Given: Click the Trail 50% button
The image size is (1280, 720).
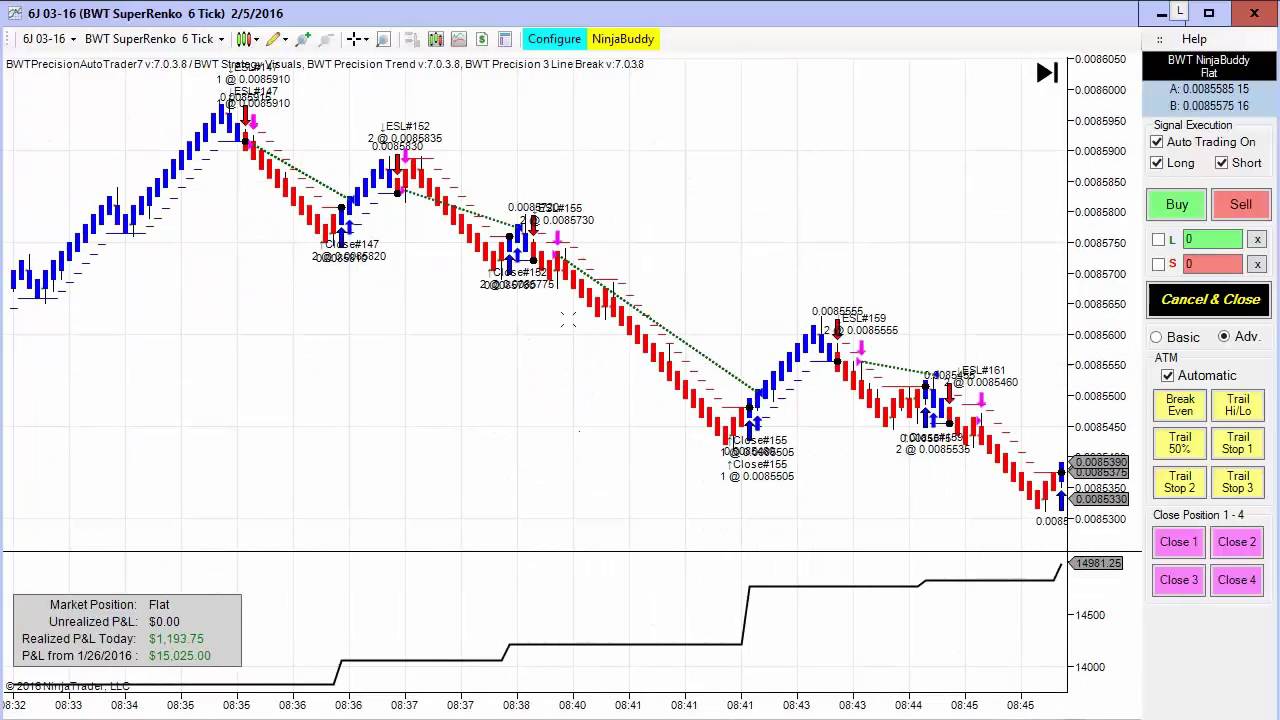Looking at the screenshot, I should 1180,443.
